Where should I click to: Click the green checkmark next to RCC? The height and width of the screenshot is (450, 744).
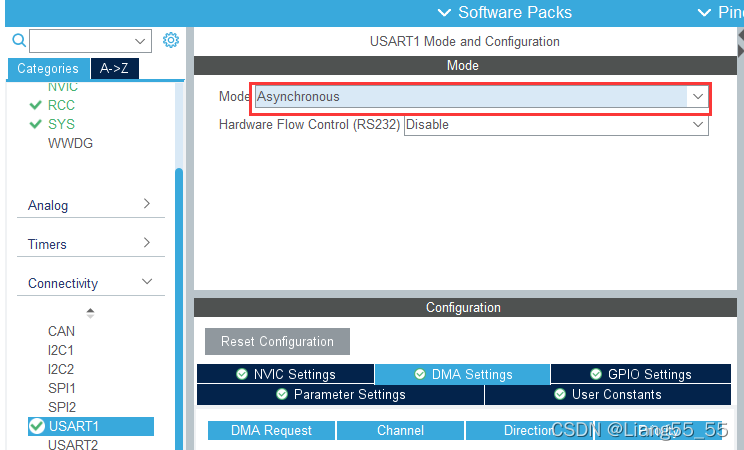coord(36,105)
